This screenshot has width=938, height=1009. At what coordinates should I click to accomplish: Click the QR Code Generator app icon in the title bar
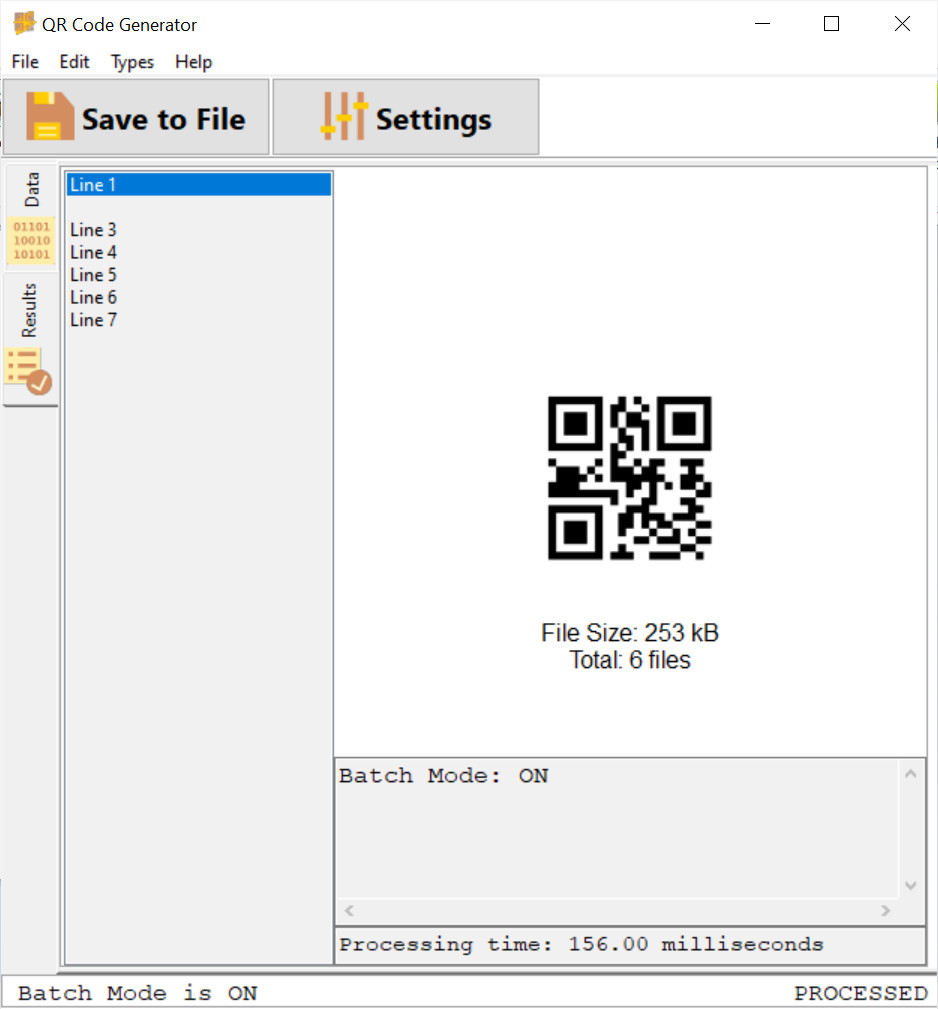click(24, 23)
